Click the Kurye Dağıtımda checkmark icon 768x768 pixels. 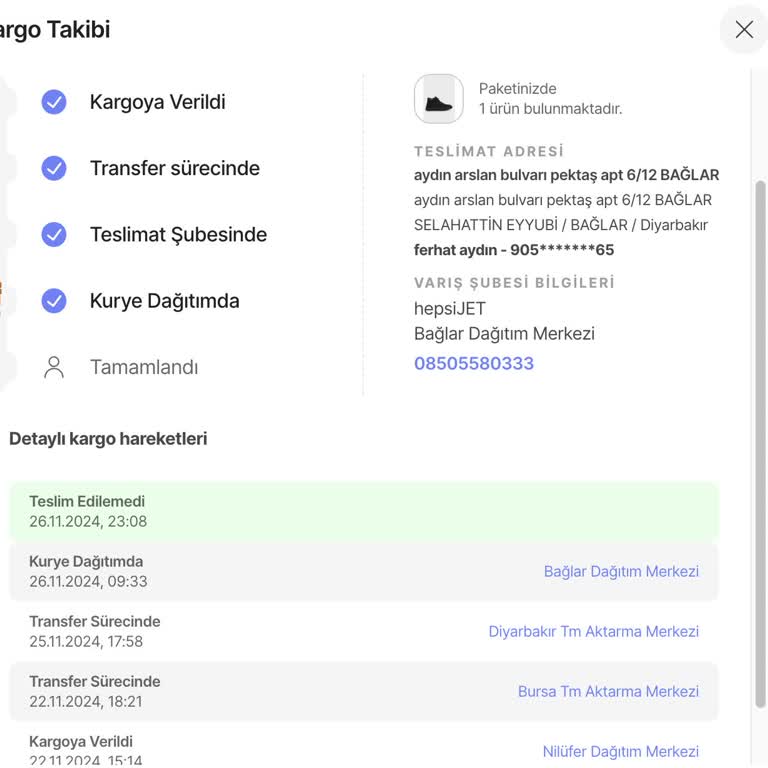[x=54, y=300]
